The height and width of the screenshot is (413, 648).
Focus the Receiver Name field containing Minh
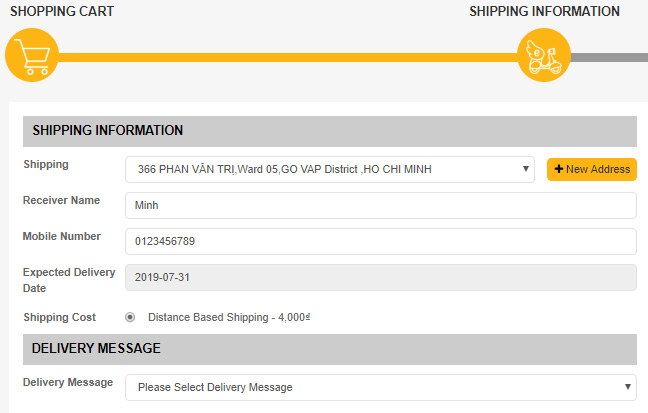381,205
